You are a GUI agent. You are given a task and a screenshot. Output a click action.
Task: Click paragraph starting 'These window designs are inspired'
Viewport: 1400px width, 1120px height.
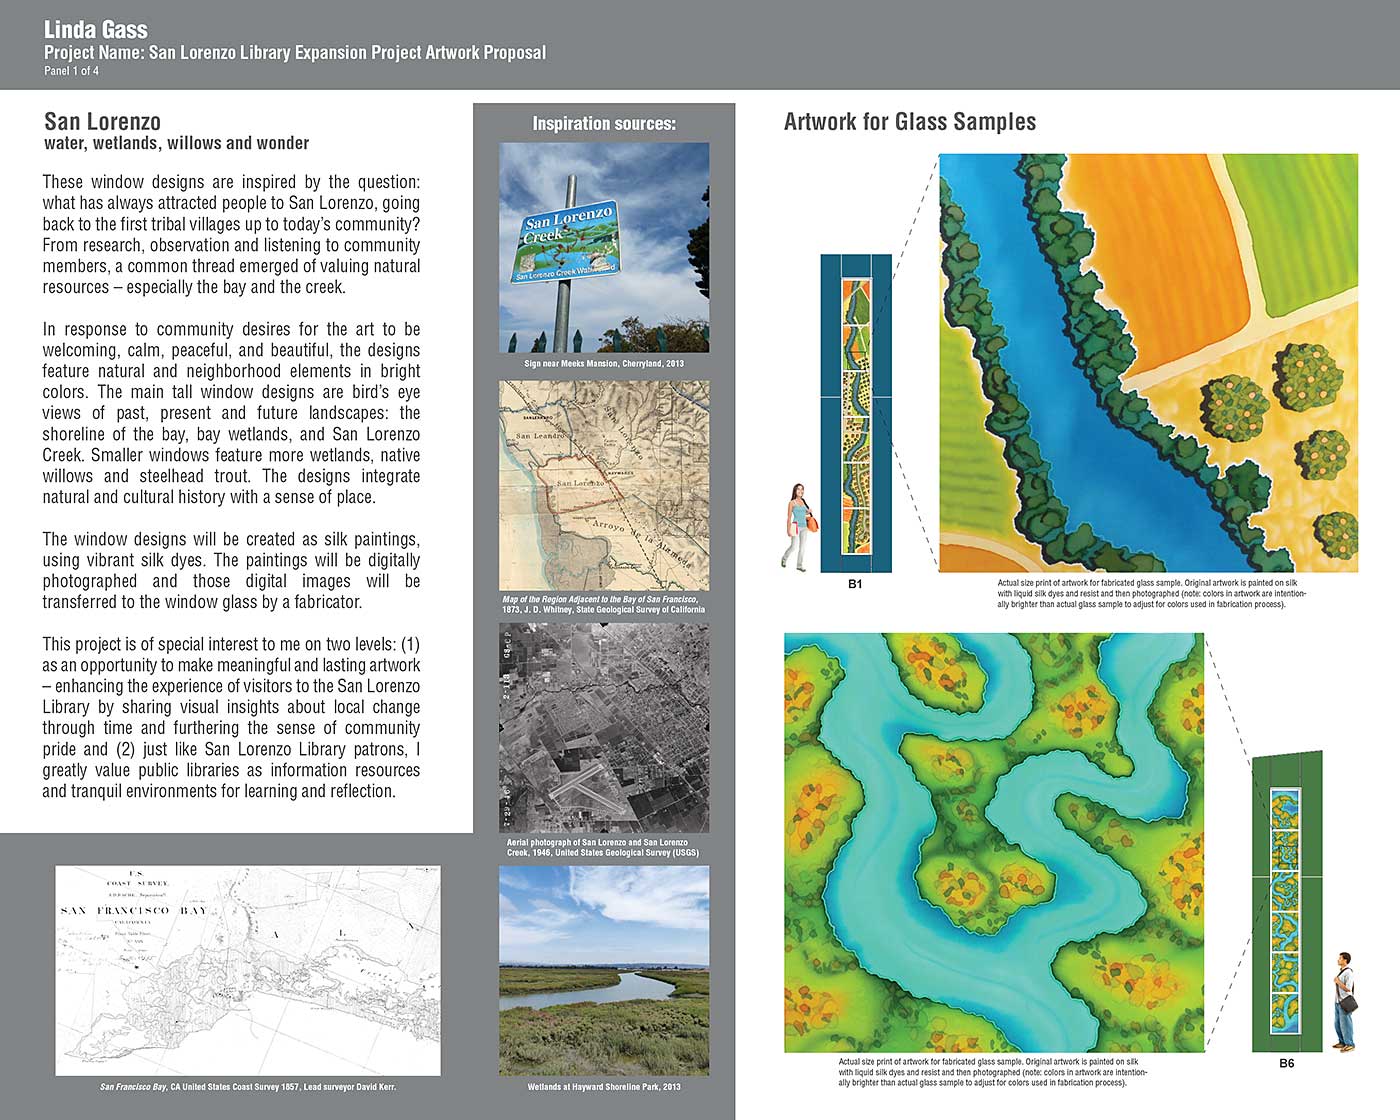tap(231, 234)
